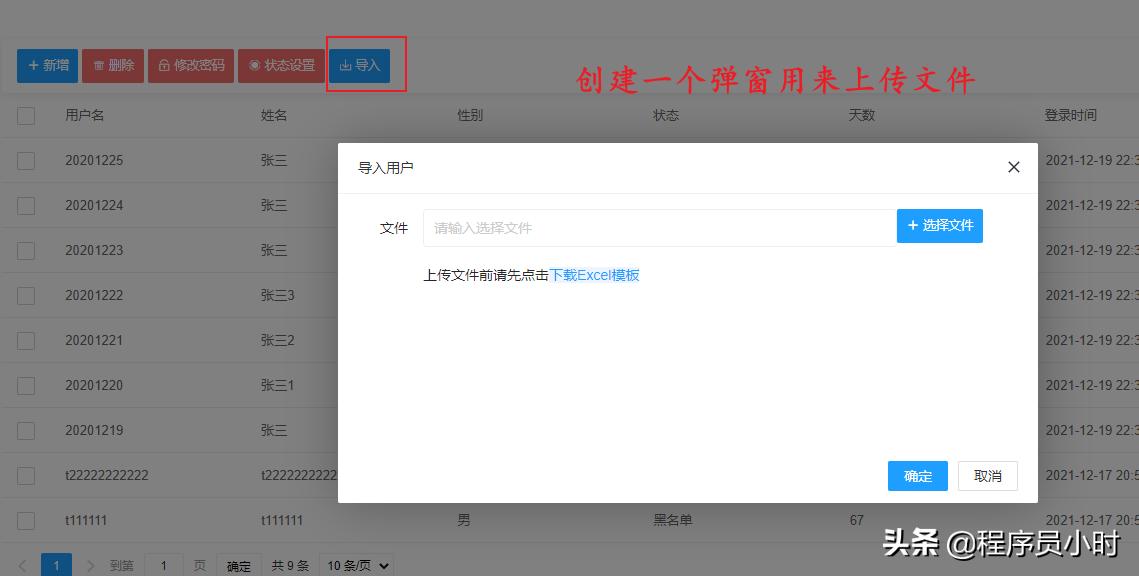Viewport: 1139px width, 576px height.
Task: Close the 导入用户 dialog with X icon
Action: [x=1013, y=167]
